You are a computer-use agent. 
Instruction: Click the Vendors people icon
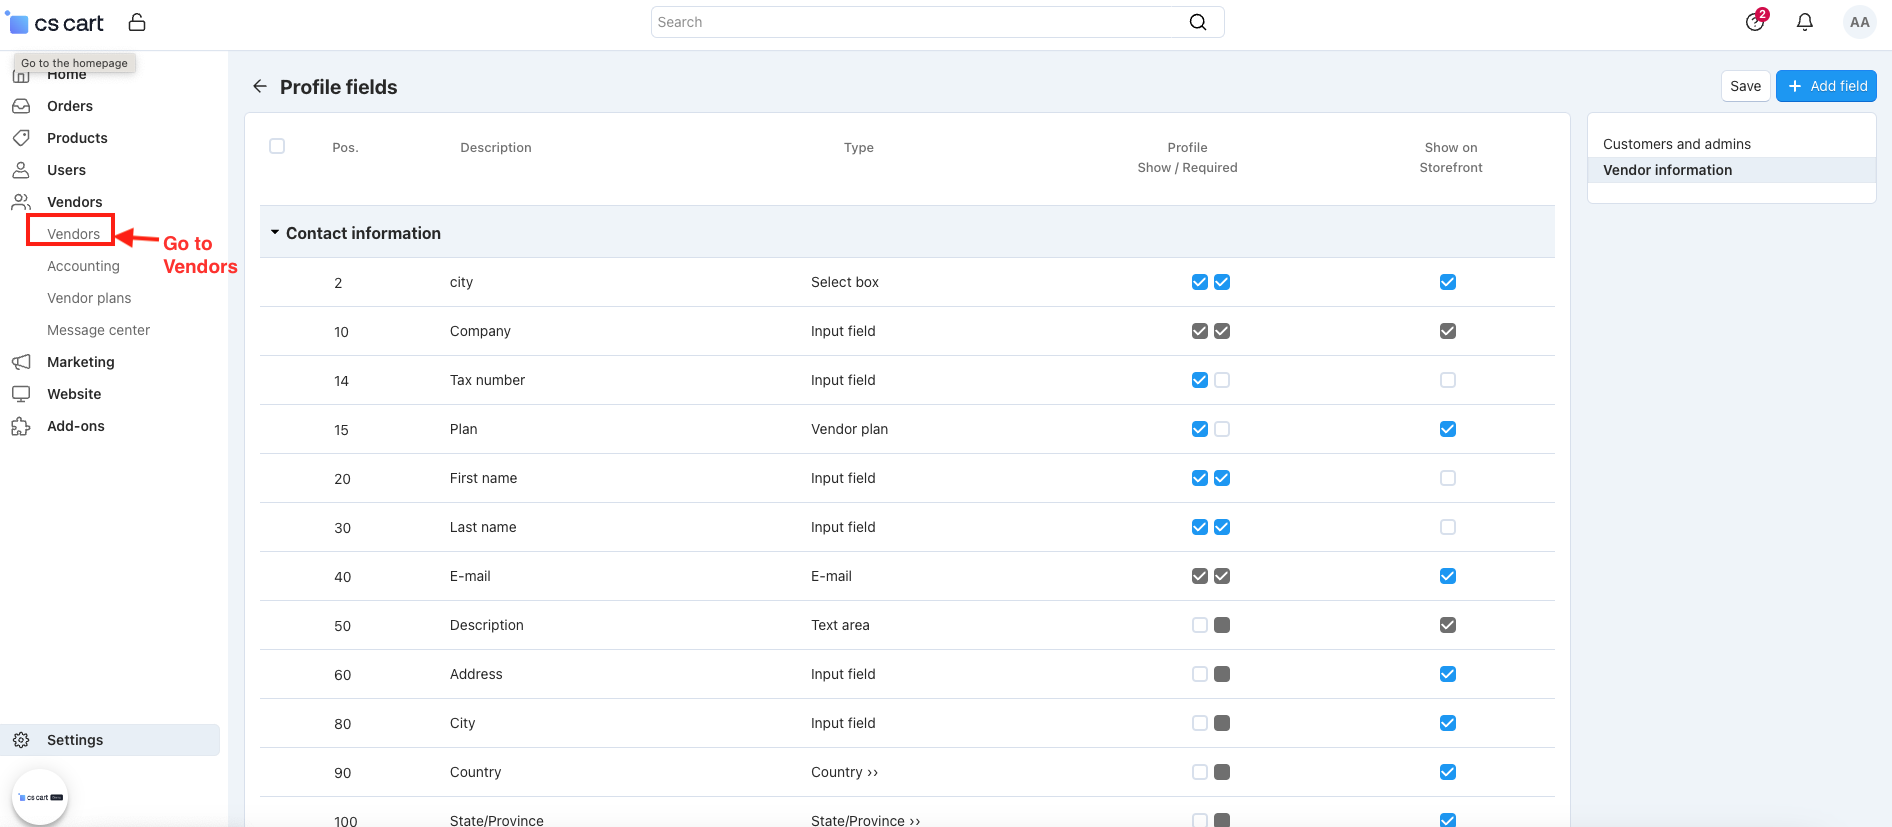[21, 202]
